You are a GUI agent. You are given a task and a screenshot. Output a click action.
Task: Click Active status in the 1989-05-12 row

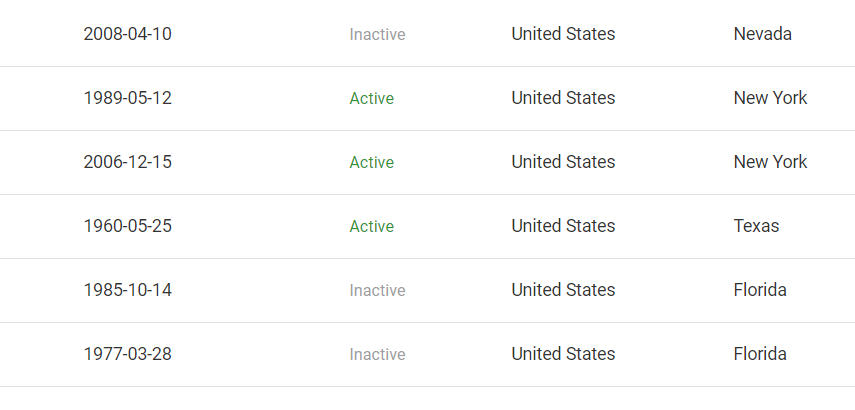371,99
